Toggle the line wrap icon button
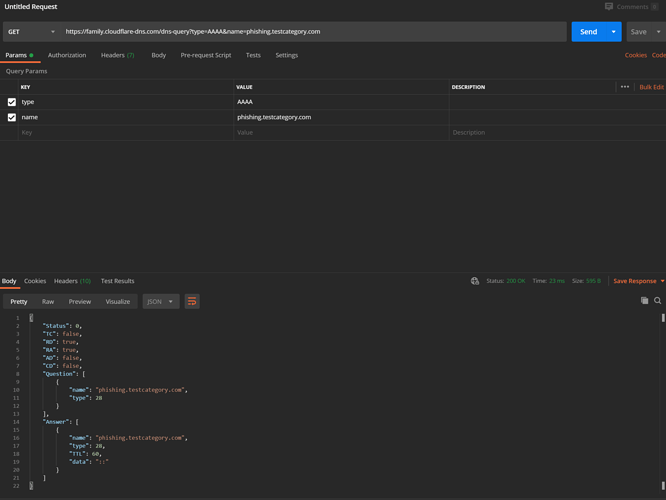This screenshot has height=500, width=666. tap(192, 301)
